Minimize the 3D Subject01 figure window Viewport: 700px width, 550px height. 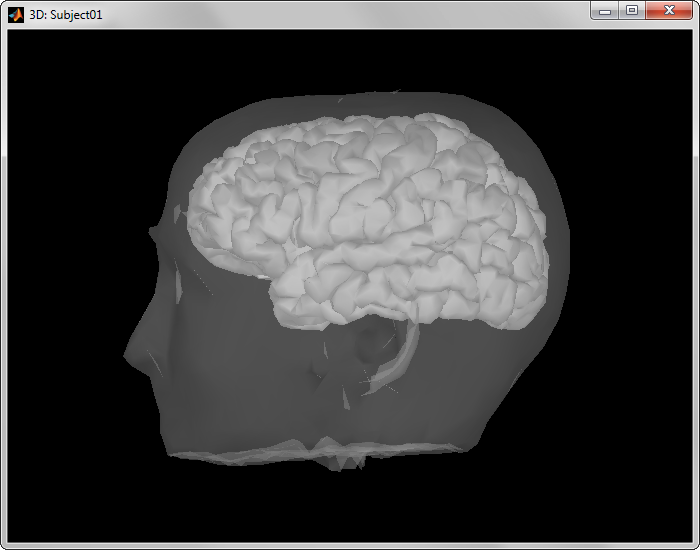[x=605, y=11]
